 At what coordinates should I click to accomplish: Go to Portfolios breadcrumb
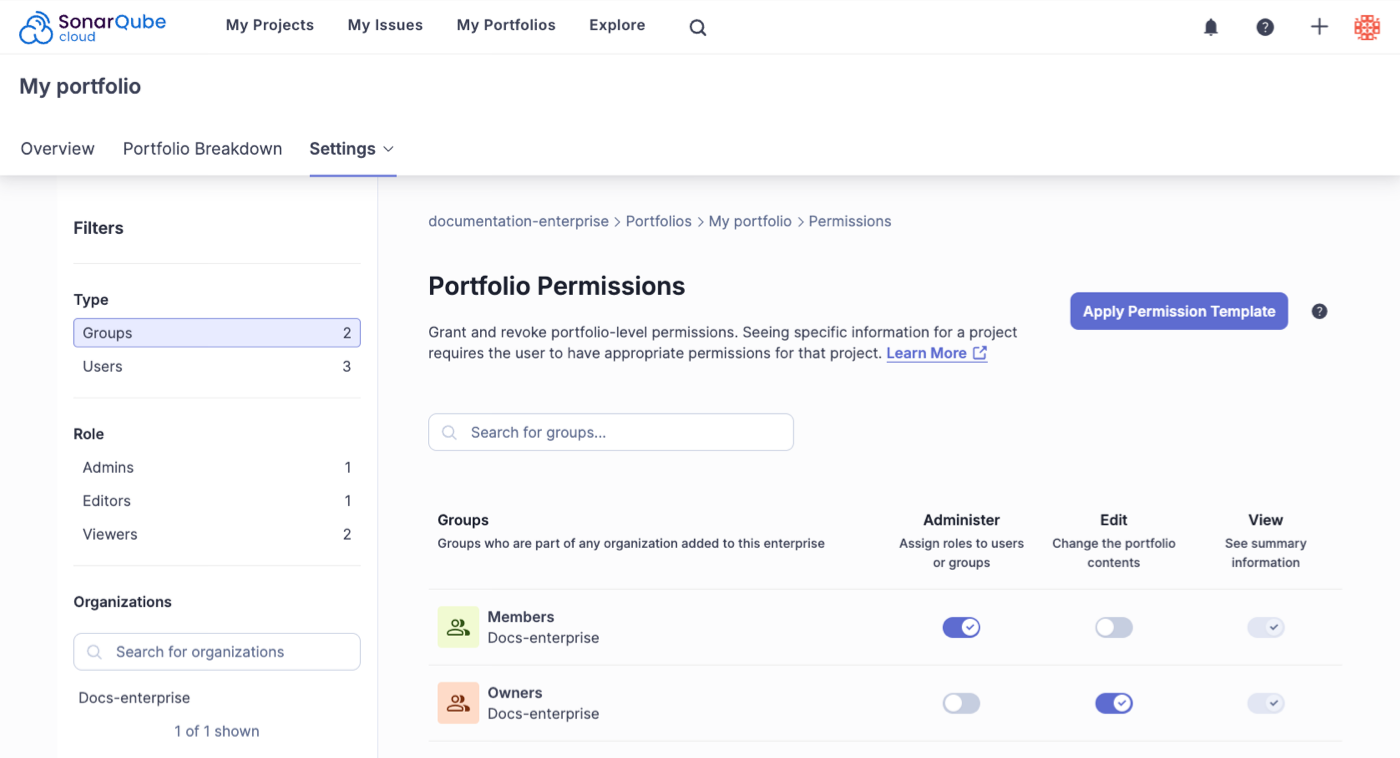tap(659, 221)
